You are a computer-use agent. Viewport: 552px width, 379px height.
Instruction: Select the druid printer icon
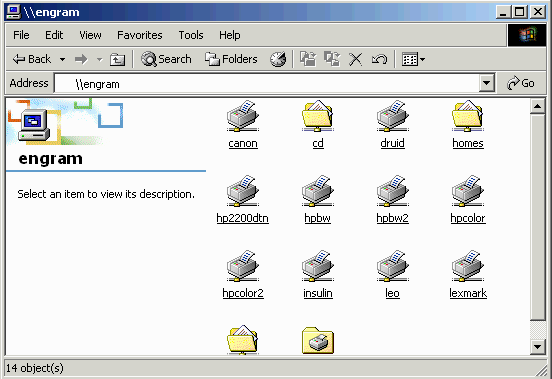click(393, 116)
